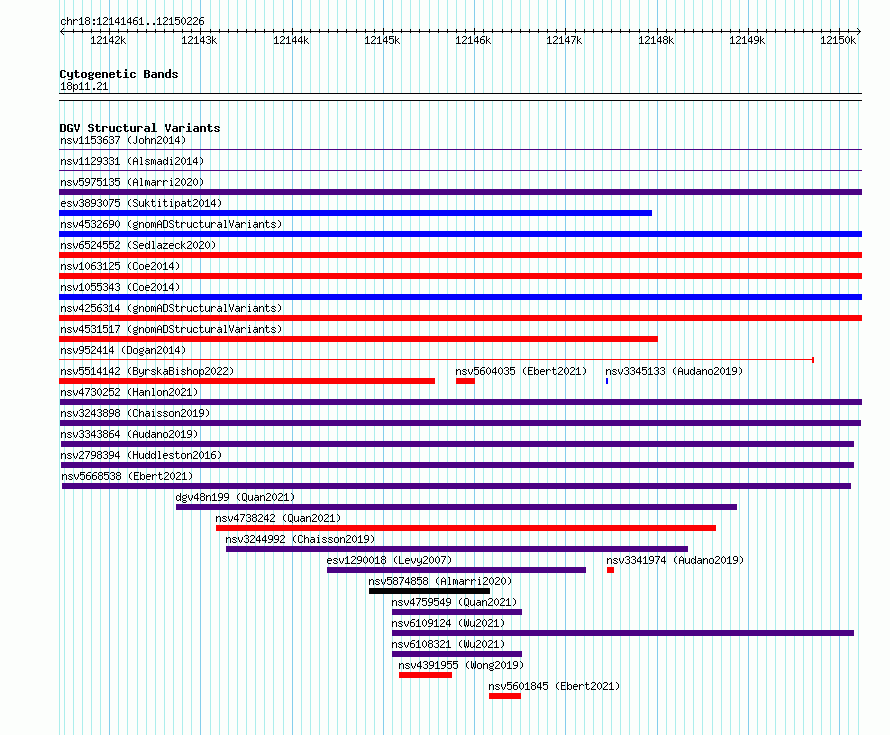The width and height of the screenshot is (890, 735).
Task: Click the purple nsv5668538 (Ebert2021) bar
Action: click(x=456, y=486)
